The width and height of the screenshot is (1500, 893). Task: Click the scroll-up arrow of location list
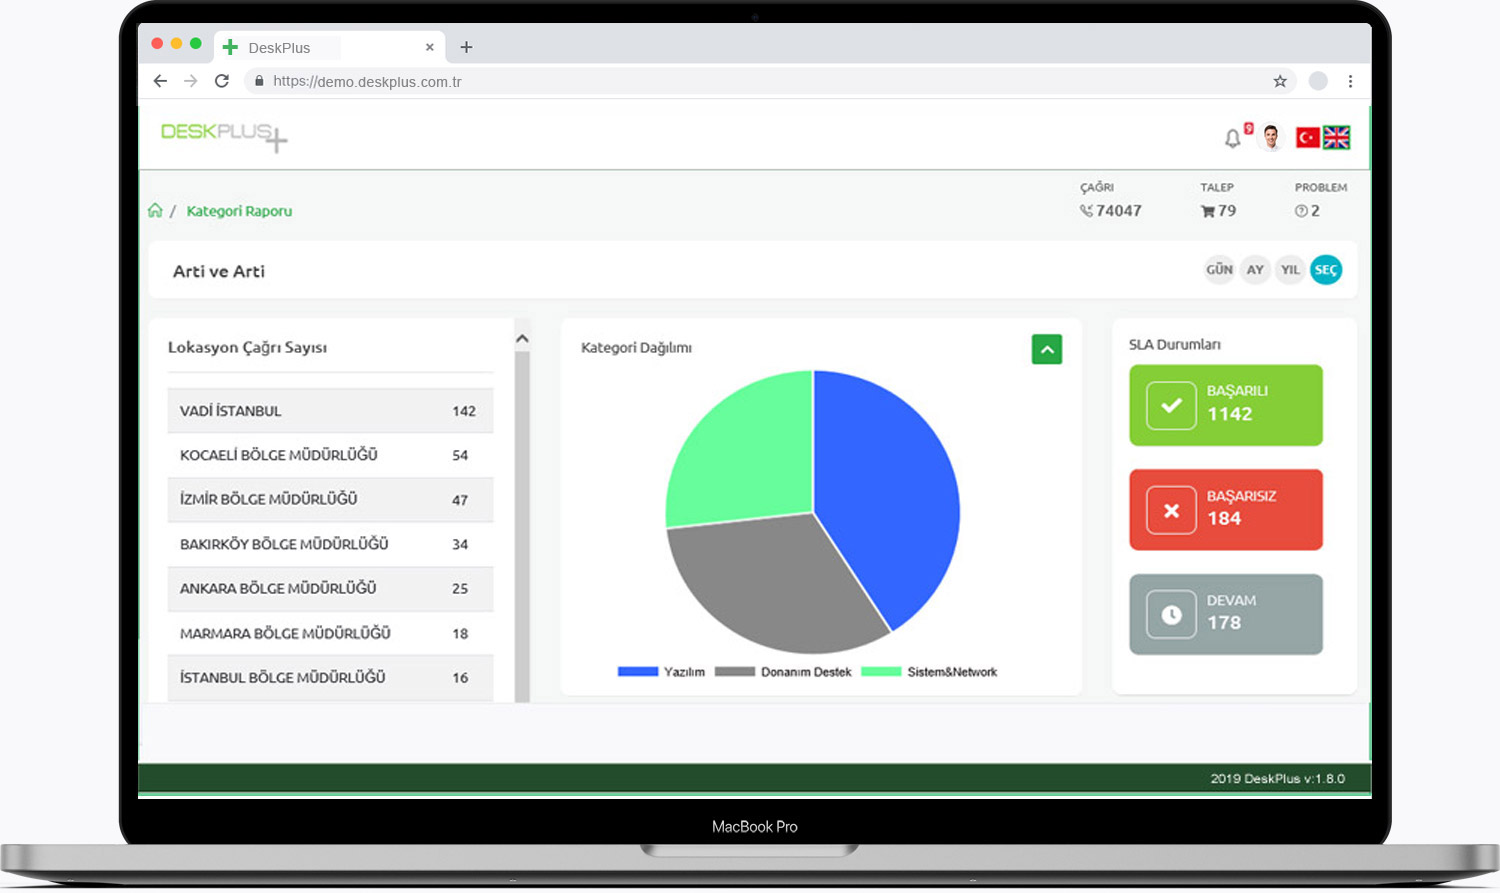tap(522, 339)
